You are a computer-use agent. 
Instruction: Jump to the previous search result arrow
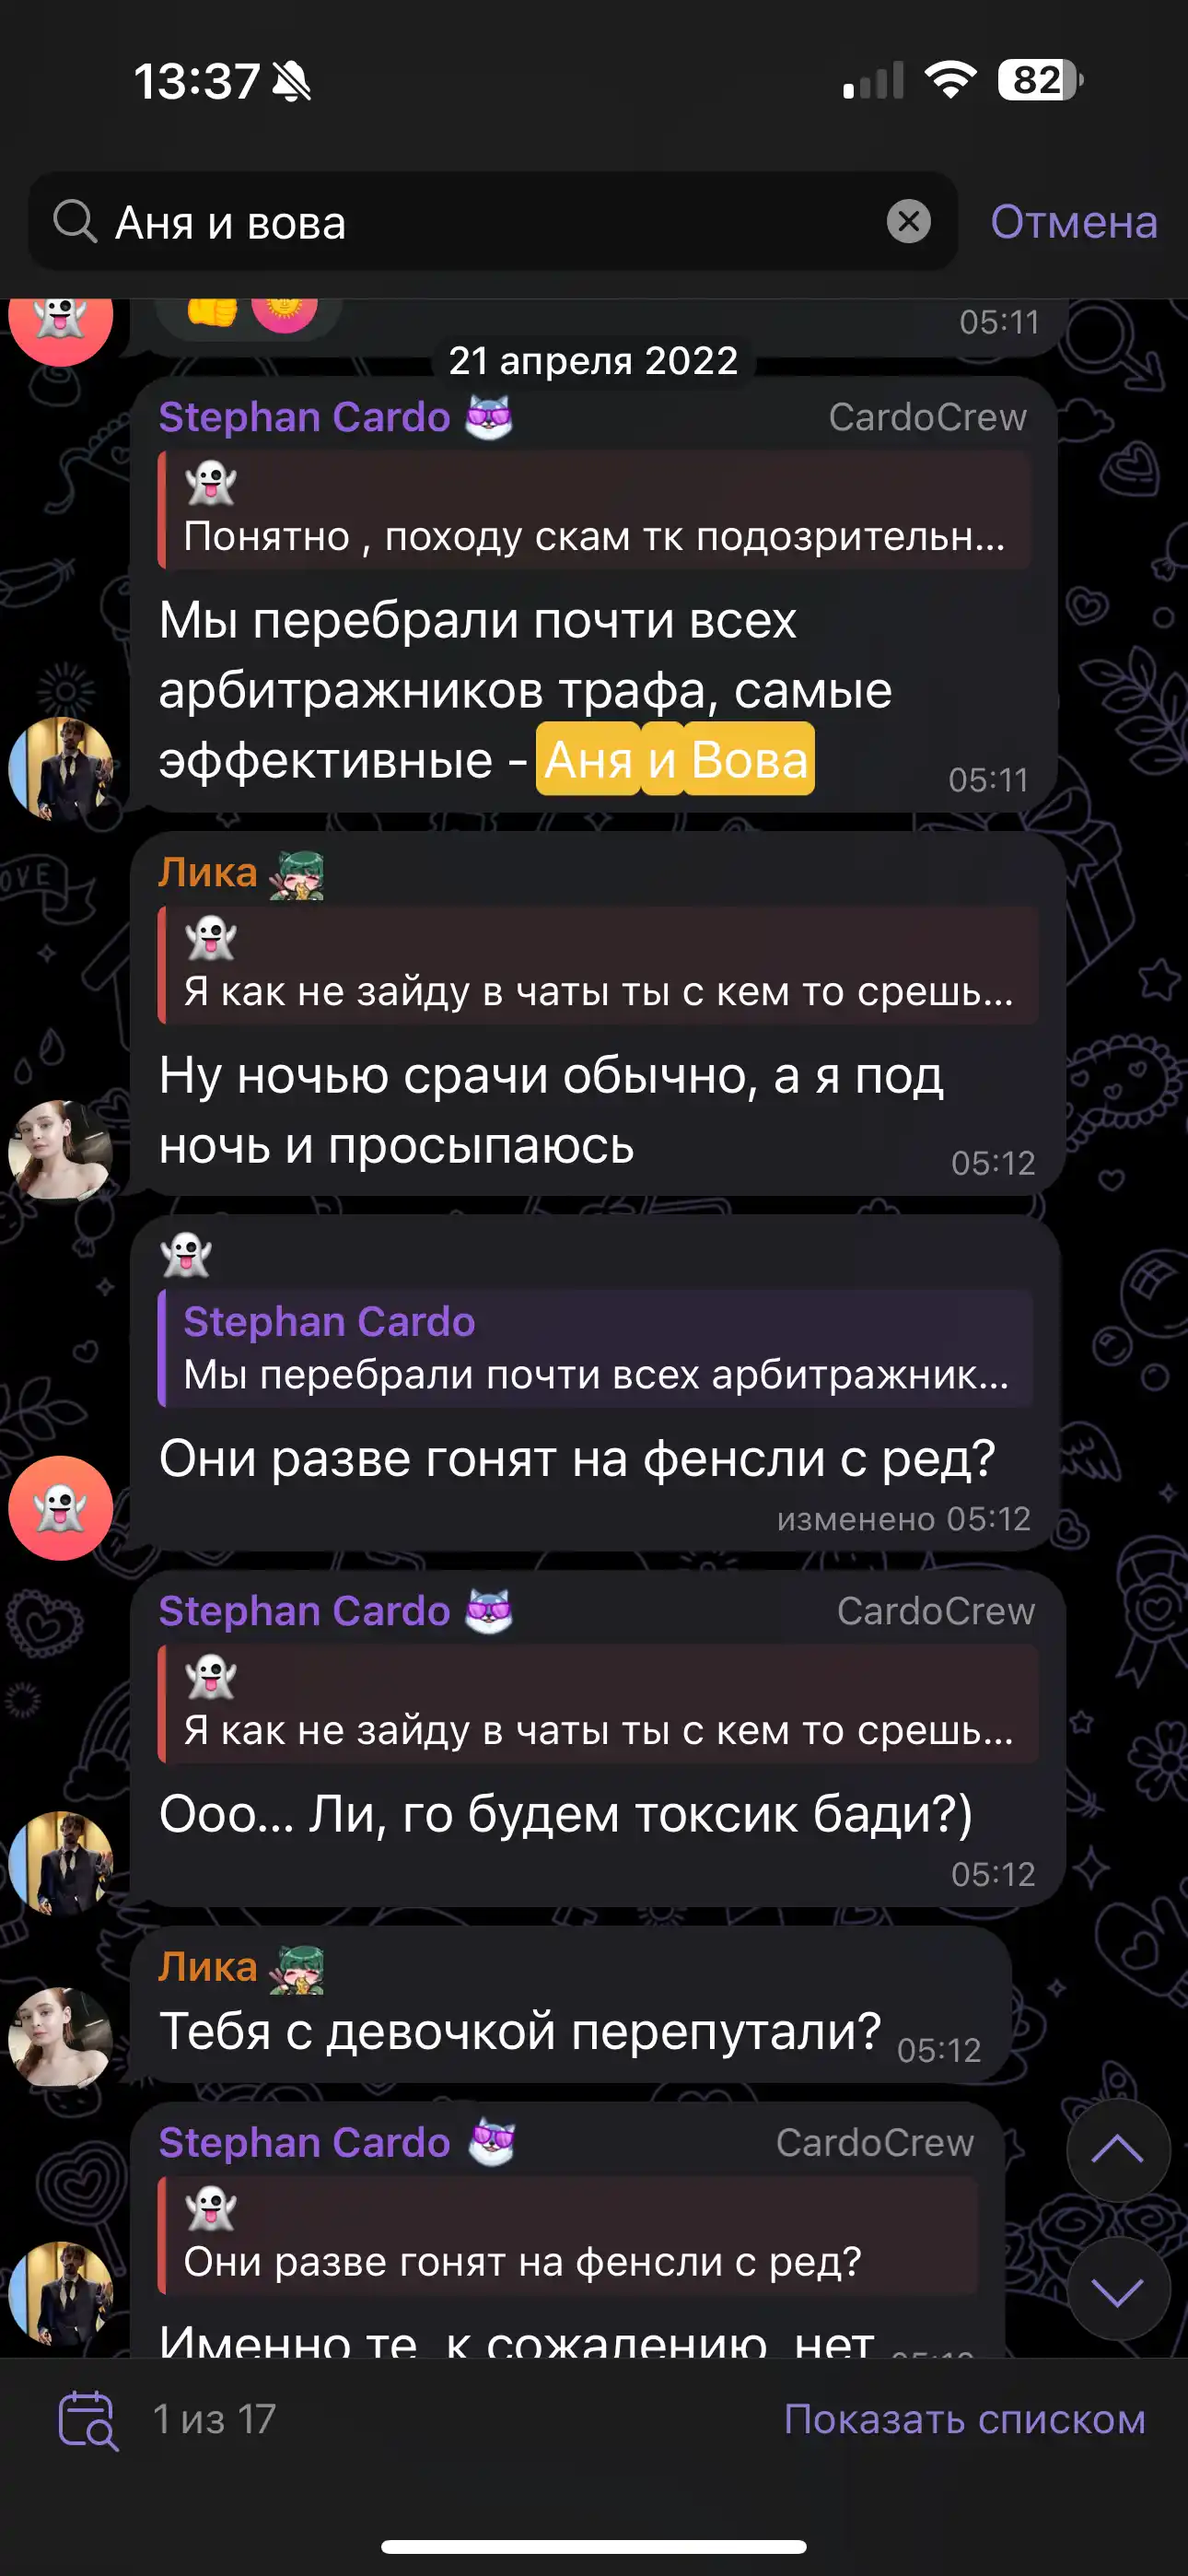click(x=1117, y=2151)
